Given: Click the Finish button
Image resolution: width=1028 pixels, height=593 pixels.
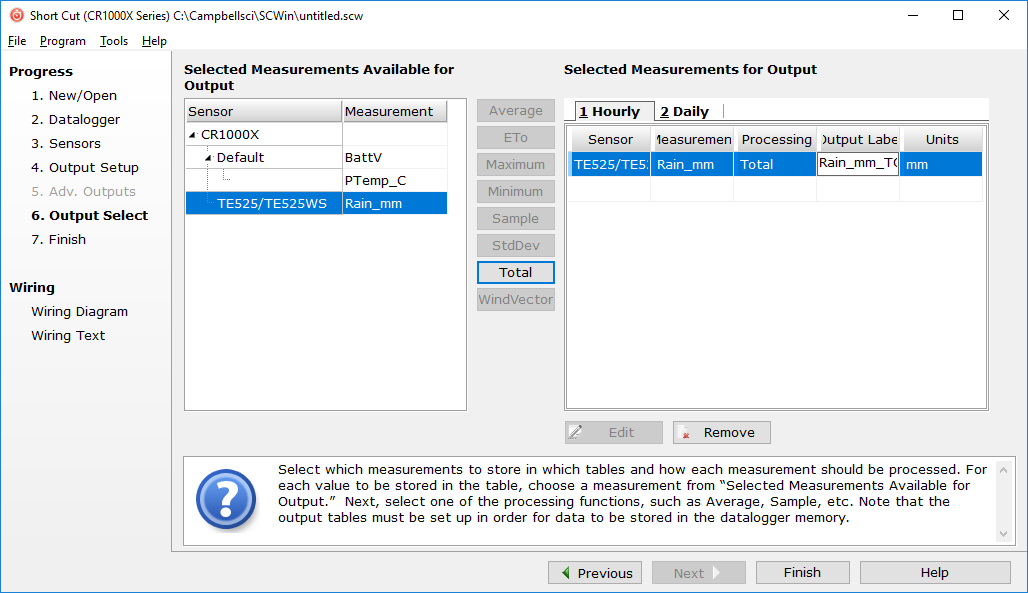Looking at the screenshot, I should [802, 572].
